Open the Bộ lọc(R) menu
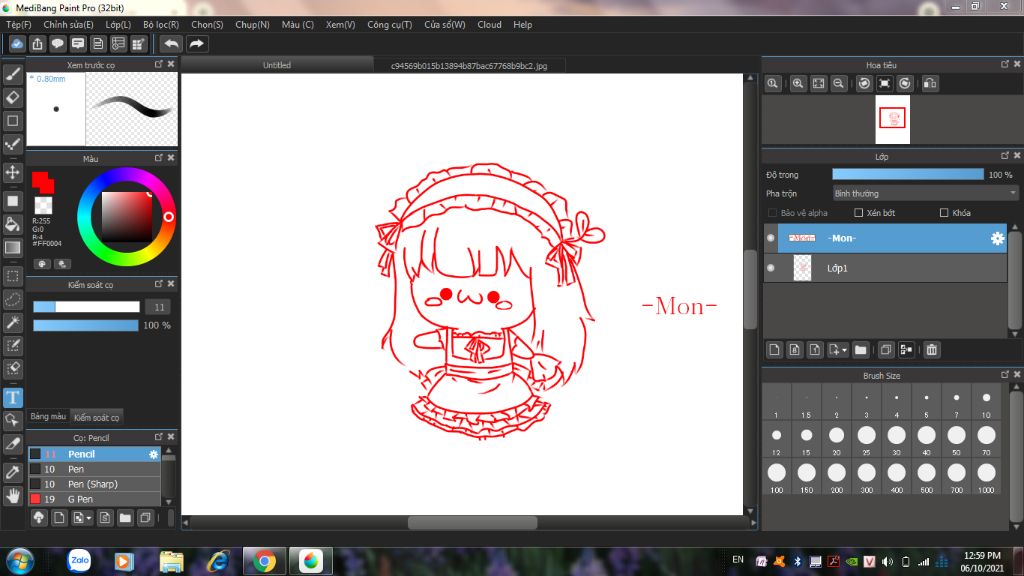The height and width of the screenshot is (576, 1024). tap(161, 25)
